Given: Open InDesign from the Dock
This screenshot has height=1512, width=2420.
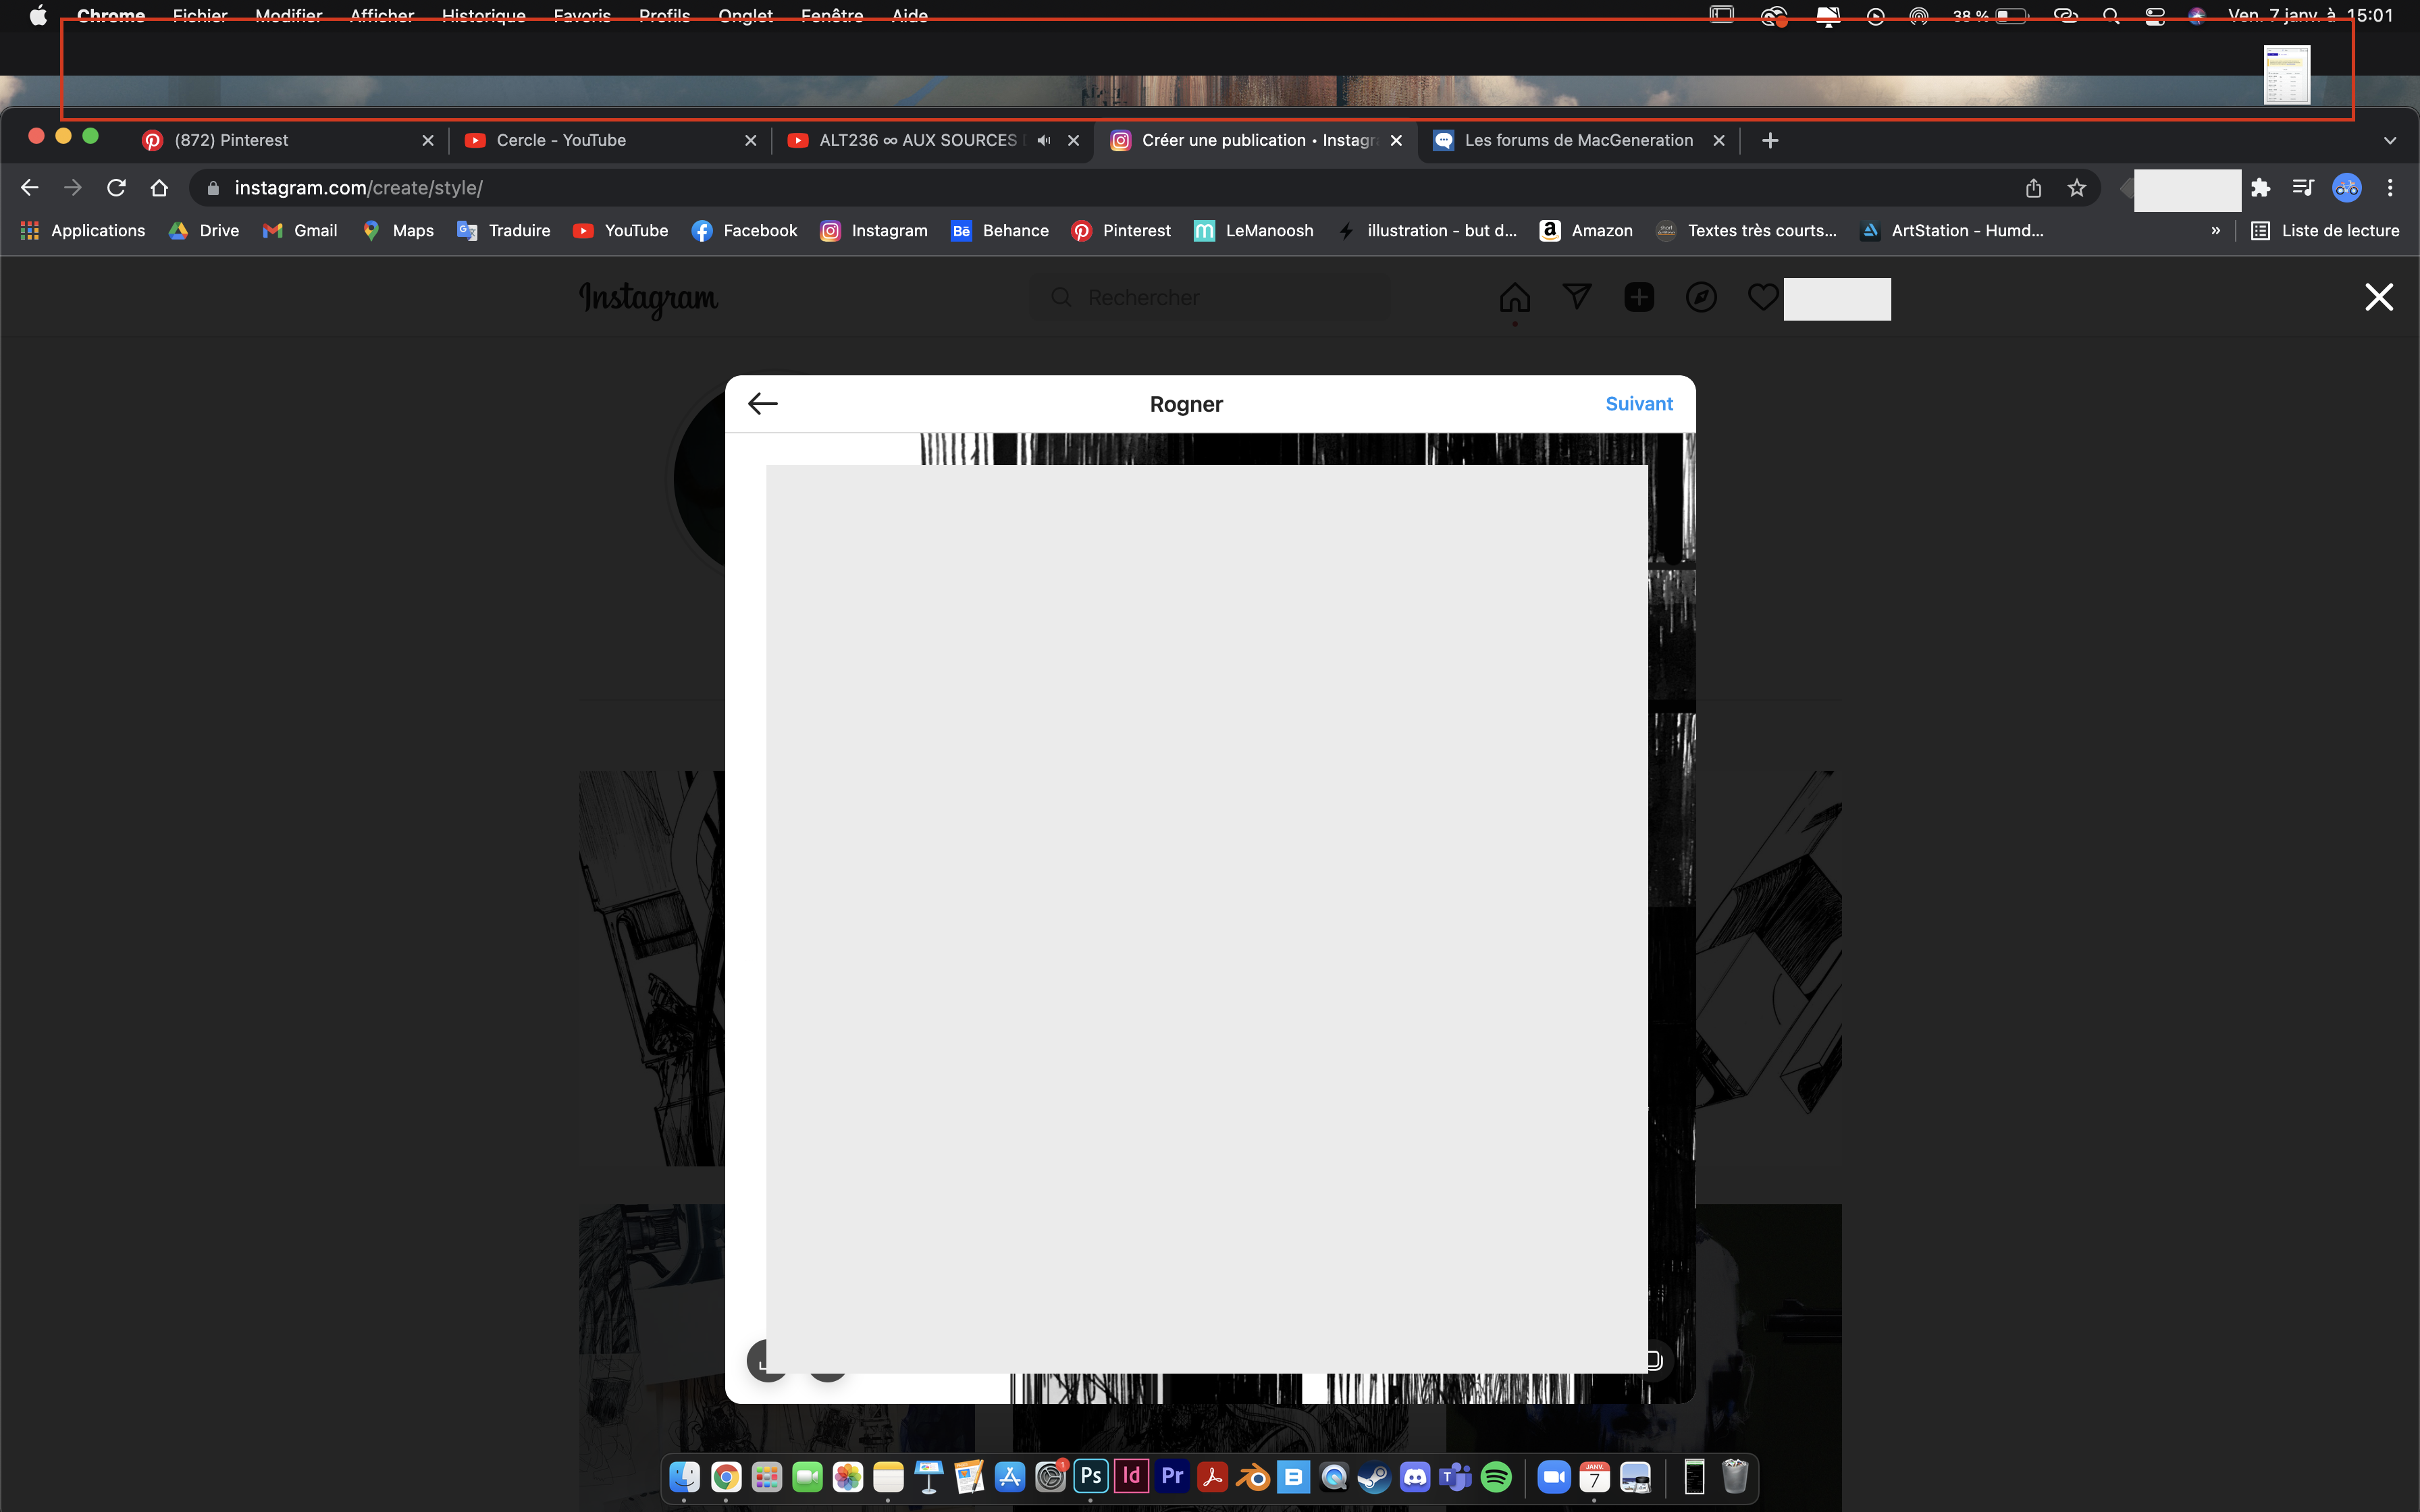Looking at the screenshot, I should tap(1132, 1477).
